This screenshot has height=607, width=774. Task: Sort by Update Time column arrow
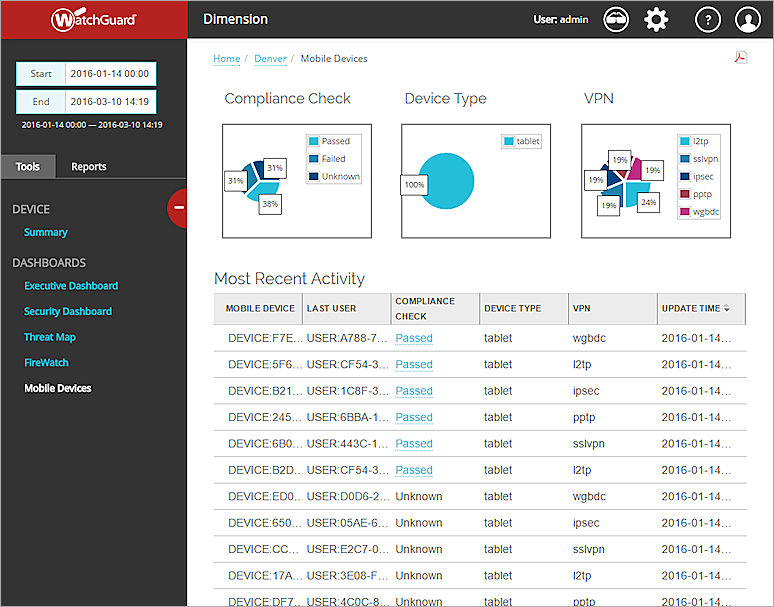(727, 309)
